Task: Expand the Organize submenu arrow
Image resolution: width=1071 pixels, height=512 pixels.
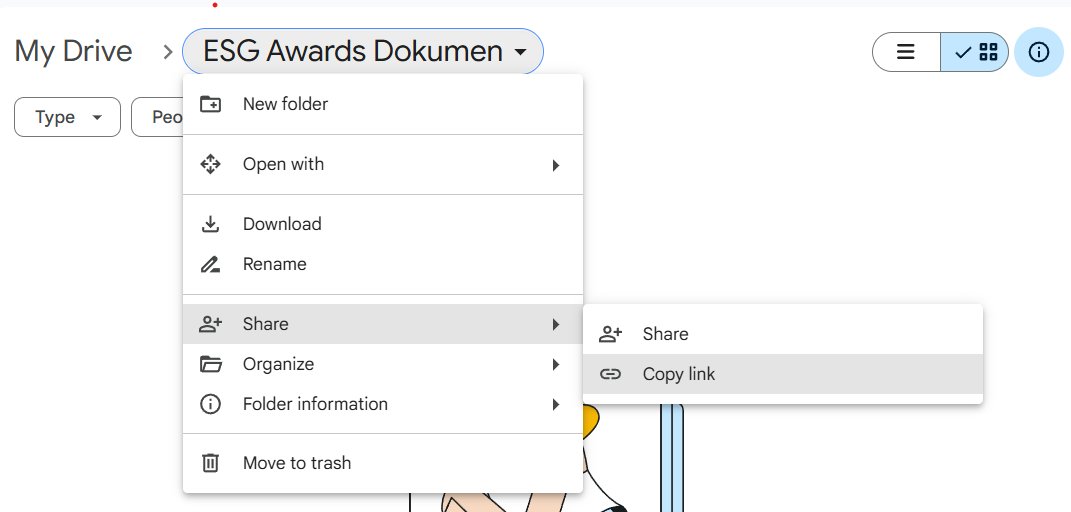Action: (556, 365)
